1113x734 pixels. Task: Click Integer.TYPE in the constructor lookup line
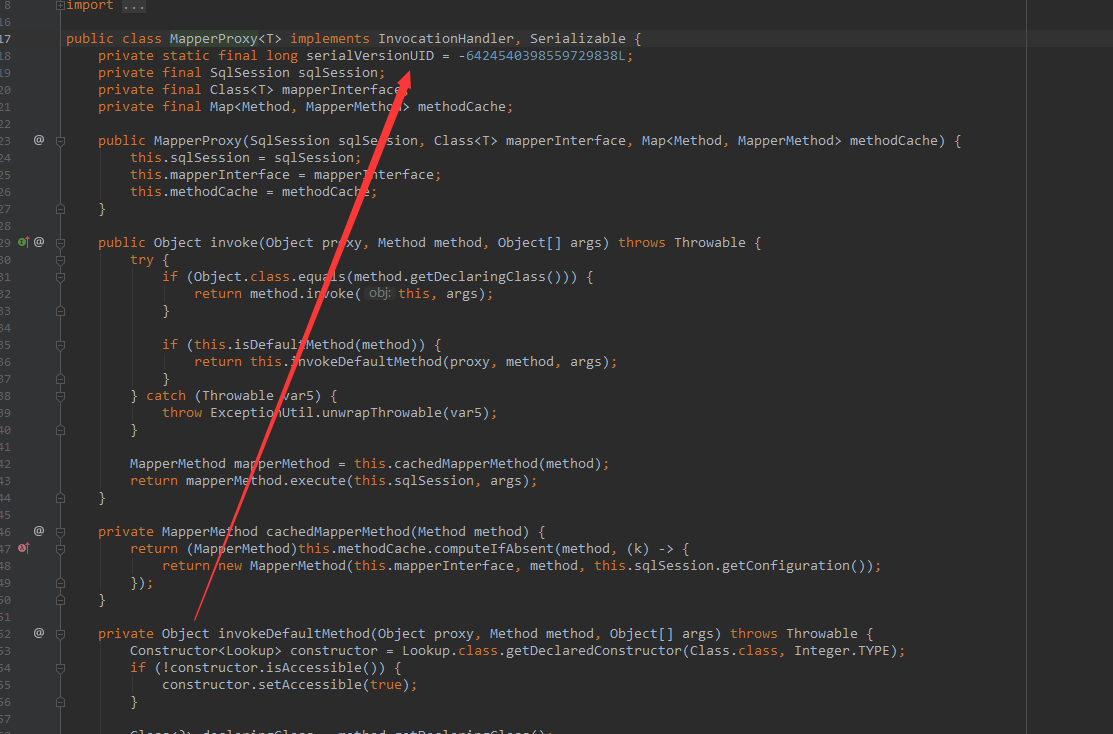pos(842,650)
